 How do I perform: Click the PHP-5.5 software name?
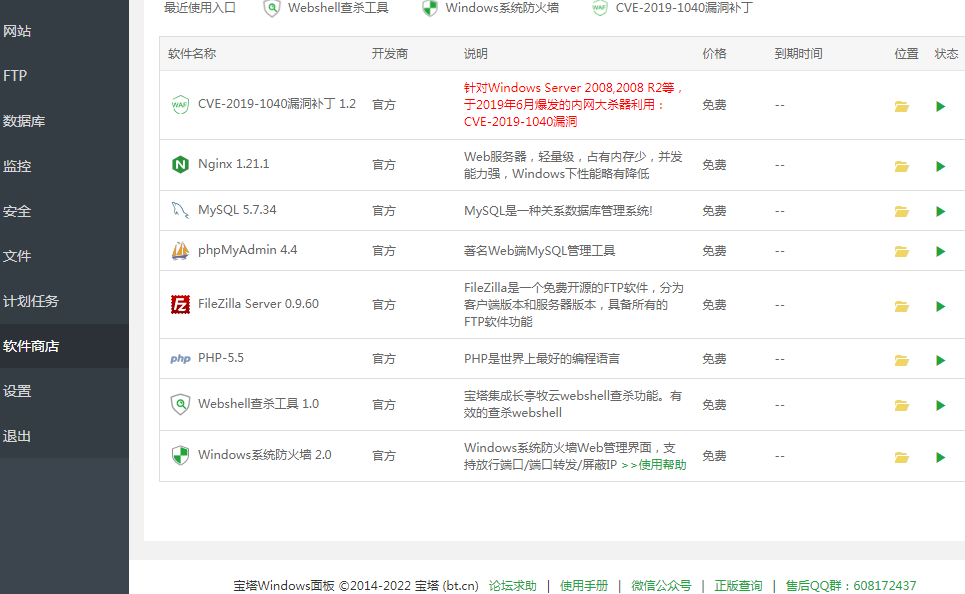221,358
